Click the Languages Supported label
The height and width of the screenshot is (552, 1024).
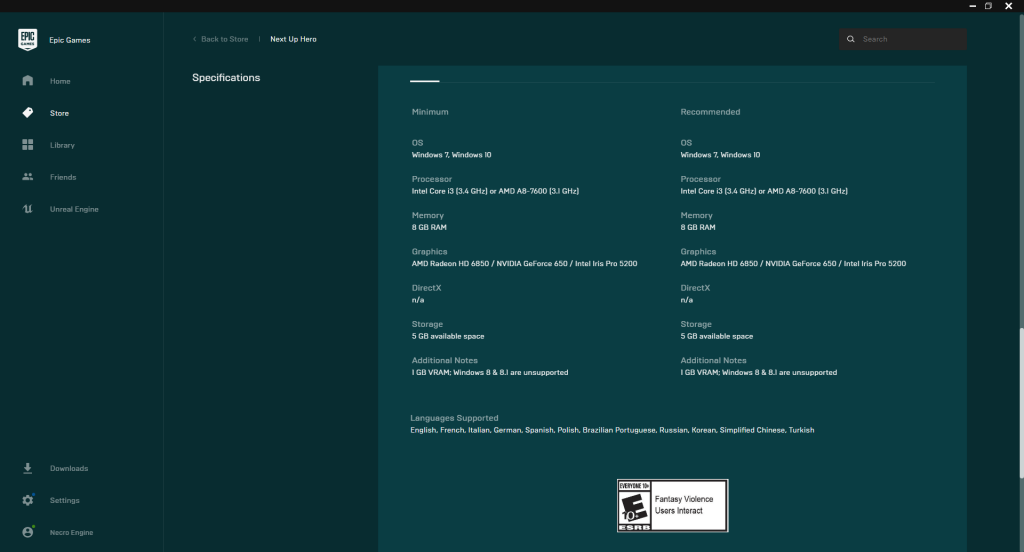tap(454, 418)
